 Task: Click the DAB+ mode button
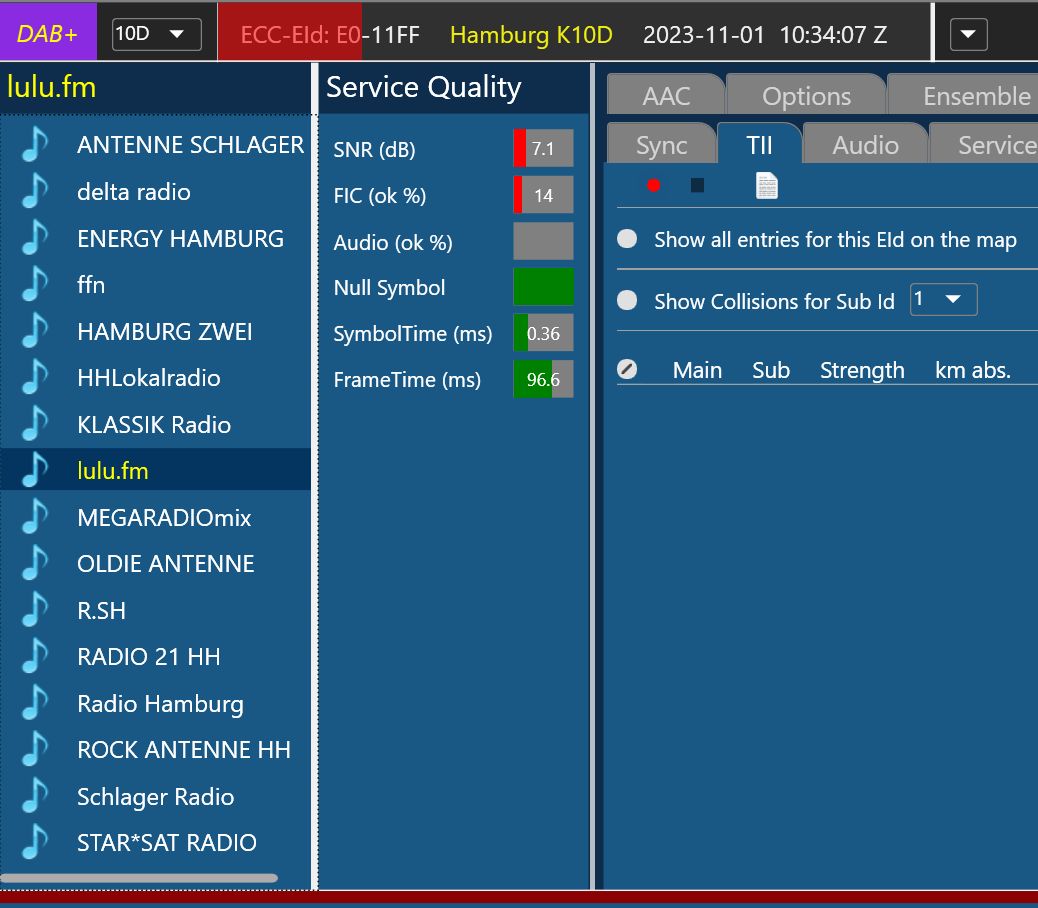point(48,34)
